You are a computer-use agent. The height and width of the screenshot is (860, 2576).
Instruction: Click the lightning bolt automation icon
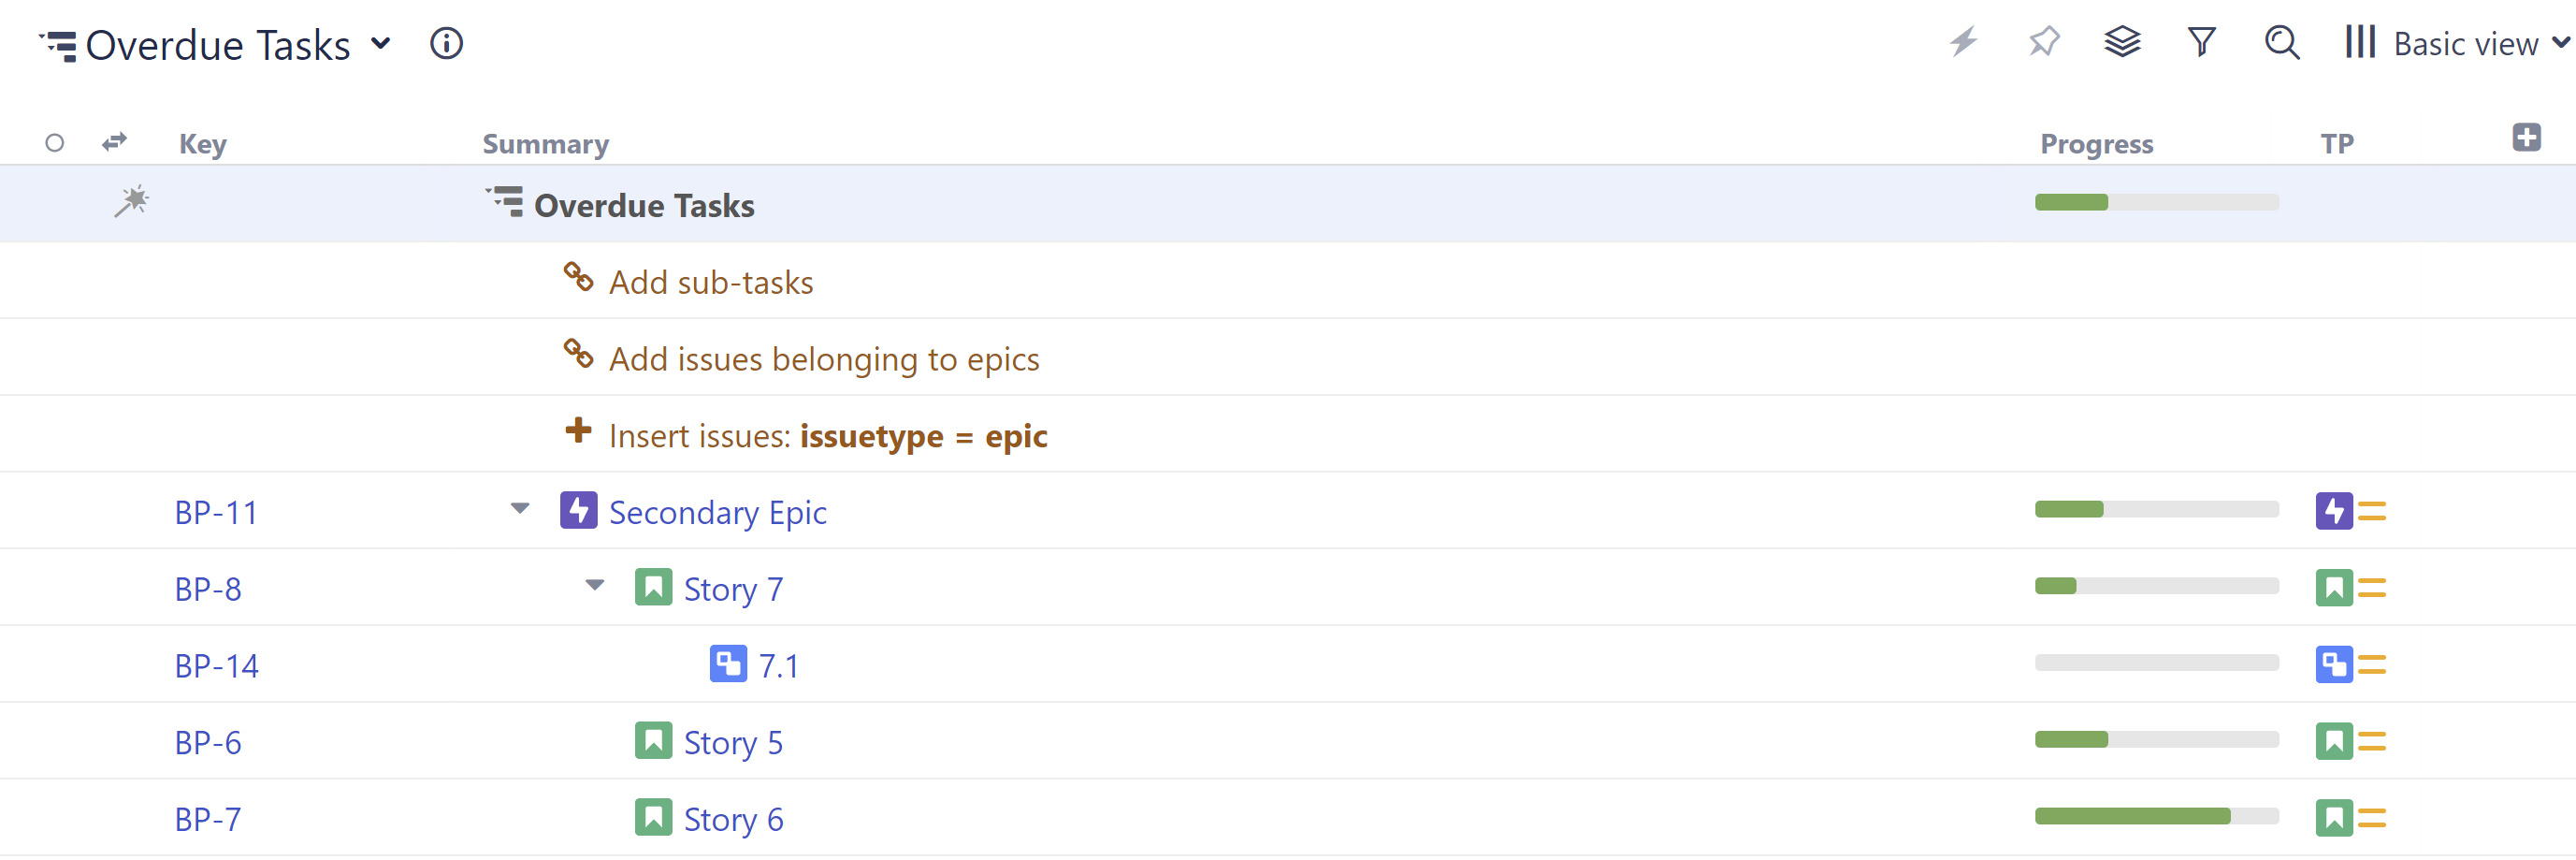click(x=1964, y=43)
